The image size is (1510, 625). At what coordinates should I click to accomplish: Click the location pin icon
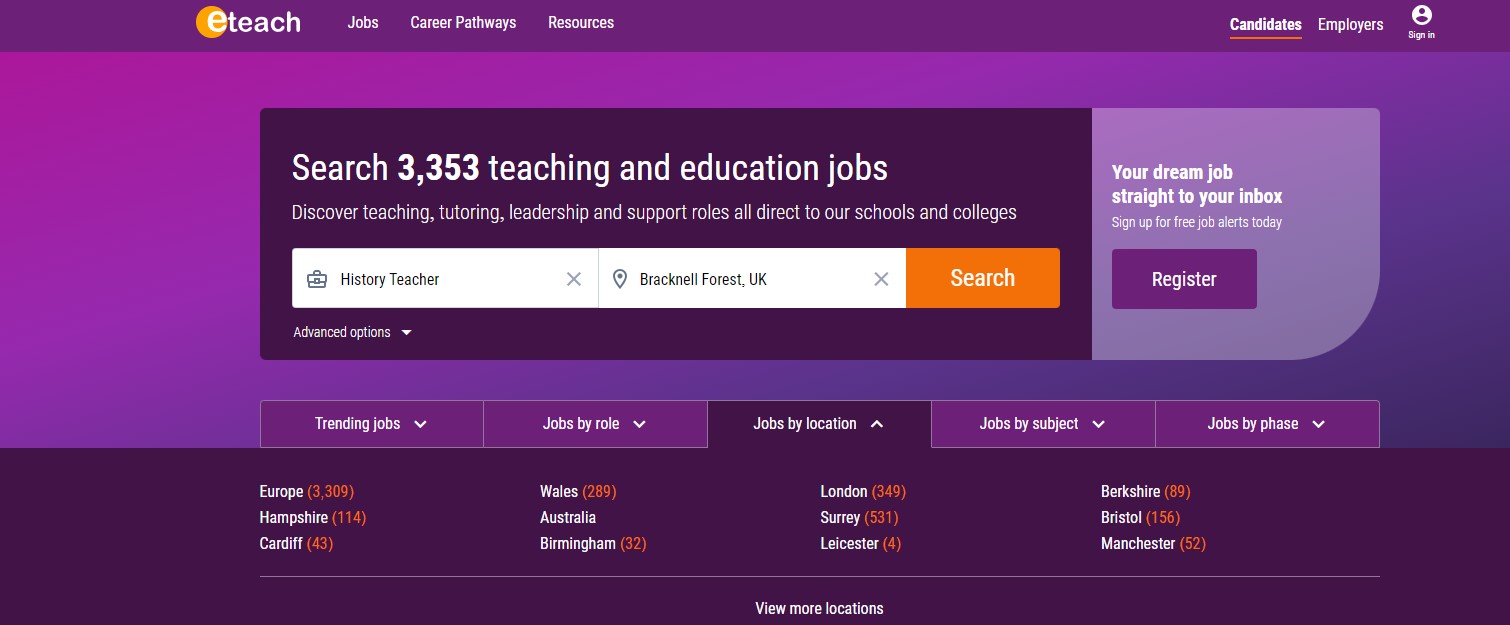coord(620,279)
